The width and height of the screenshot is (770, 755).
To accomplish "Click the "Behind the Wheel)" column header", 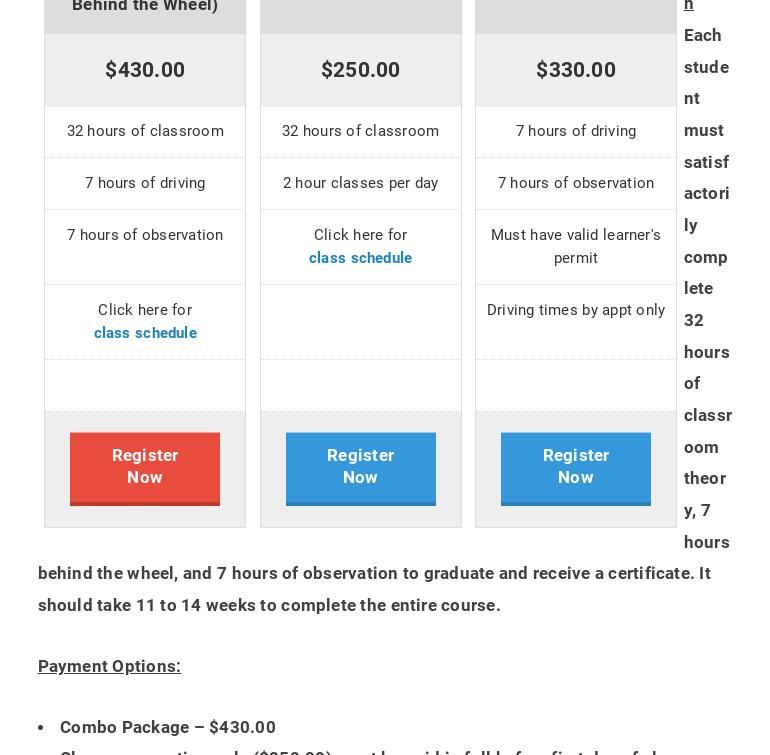I will (x=145, y=7).
